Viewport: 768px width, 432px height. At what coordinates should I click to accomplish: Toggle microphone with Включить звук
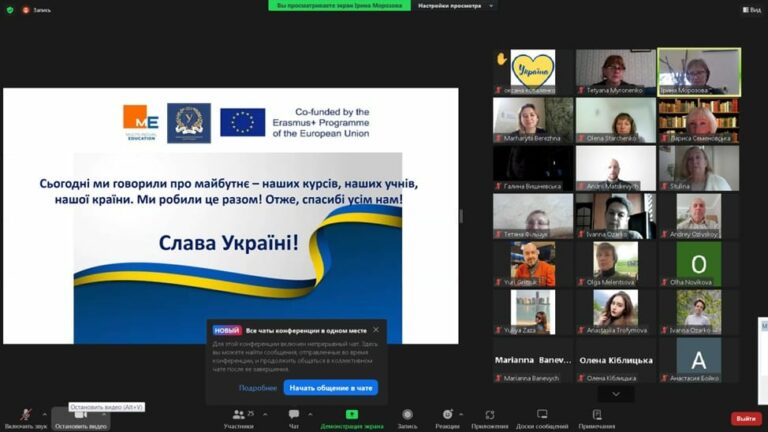(x=25, y=419)
